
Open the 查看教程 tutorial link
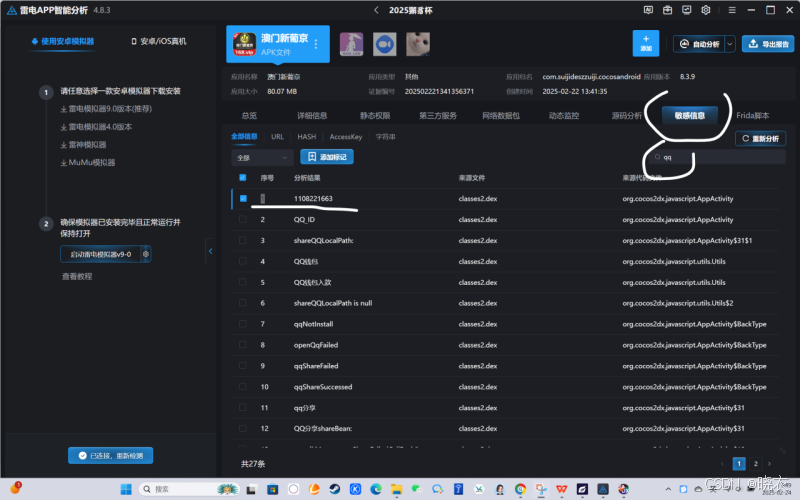coord(77,276)
